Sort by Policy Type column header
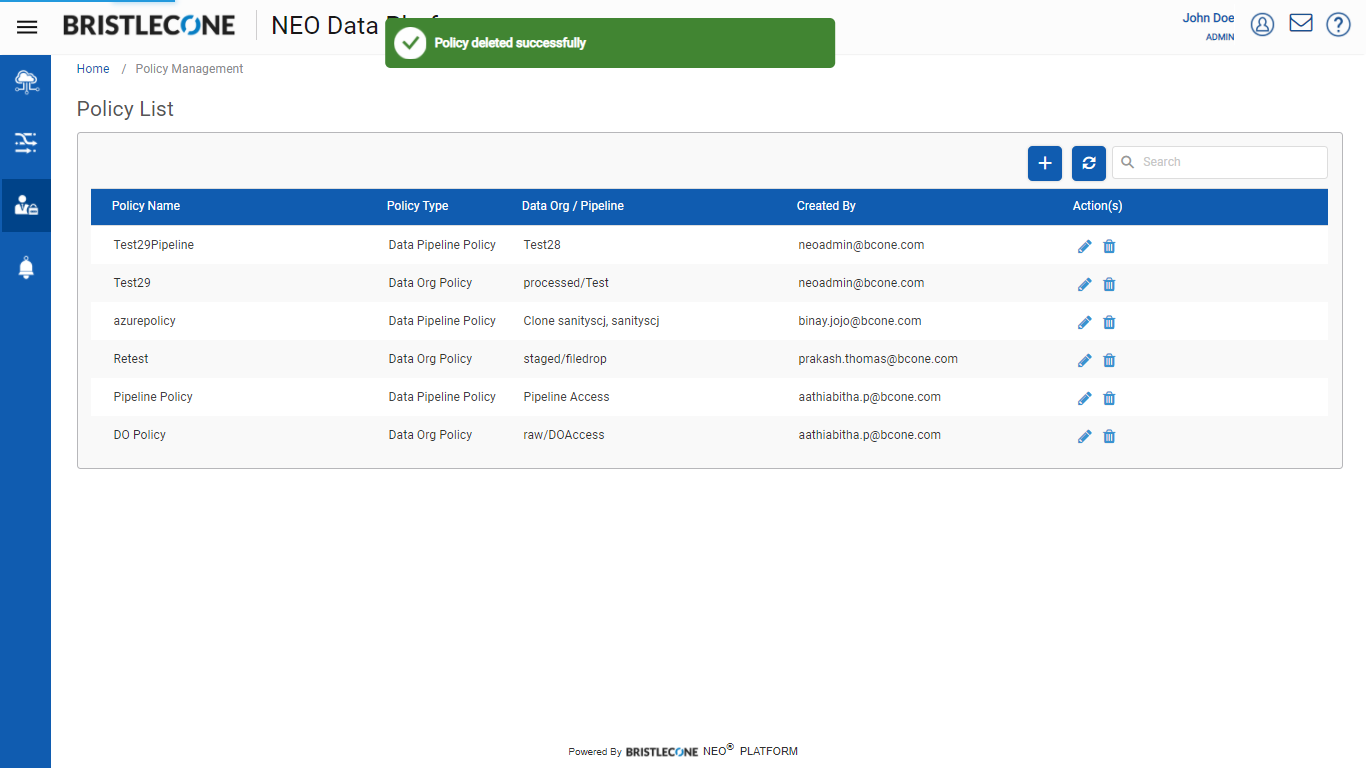Screen dimensions: 1366x768 (x=417, y=206)
